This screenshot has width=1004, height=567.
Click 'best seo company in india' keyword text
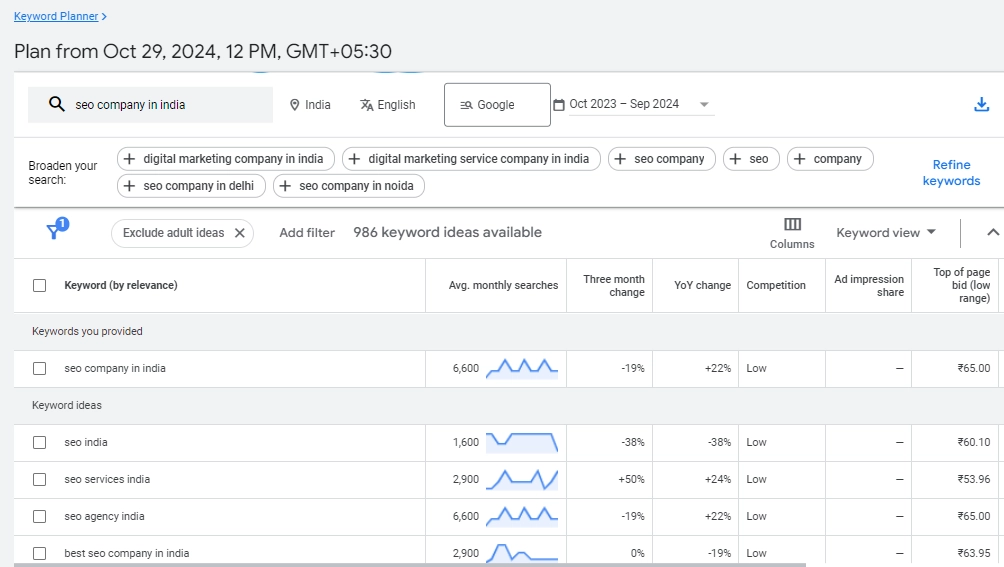(127, 554)
